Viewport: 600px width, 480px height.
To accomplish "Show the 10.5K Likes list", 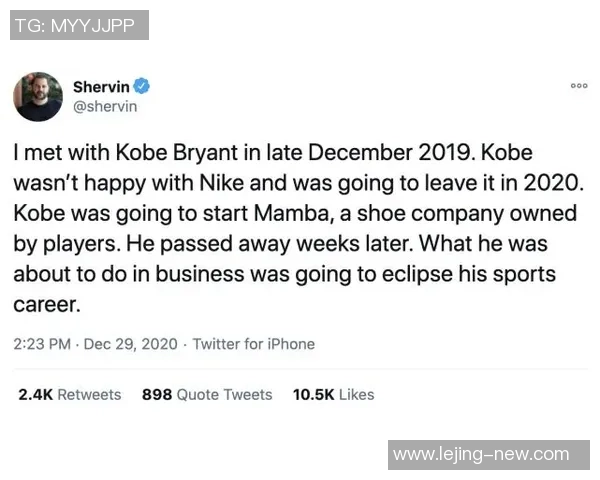I will point(333,395).
